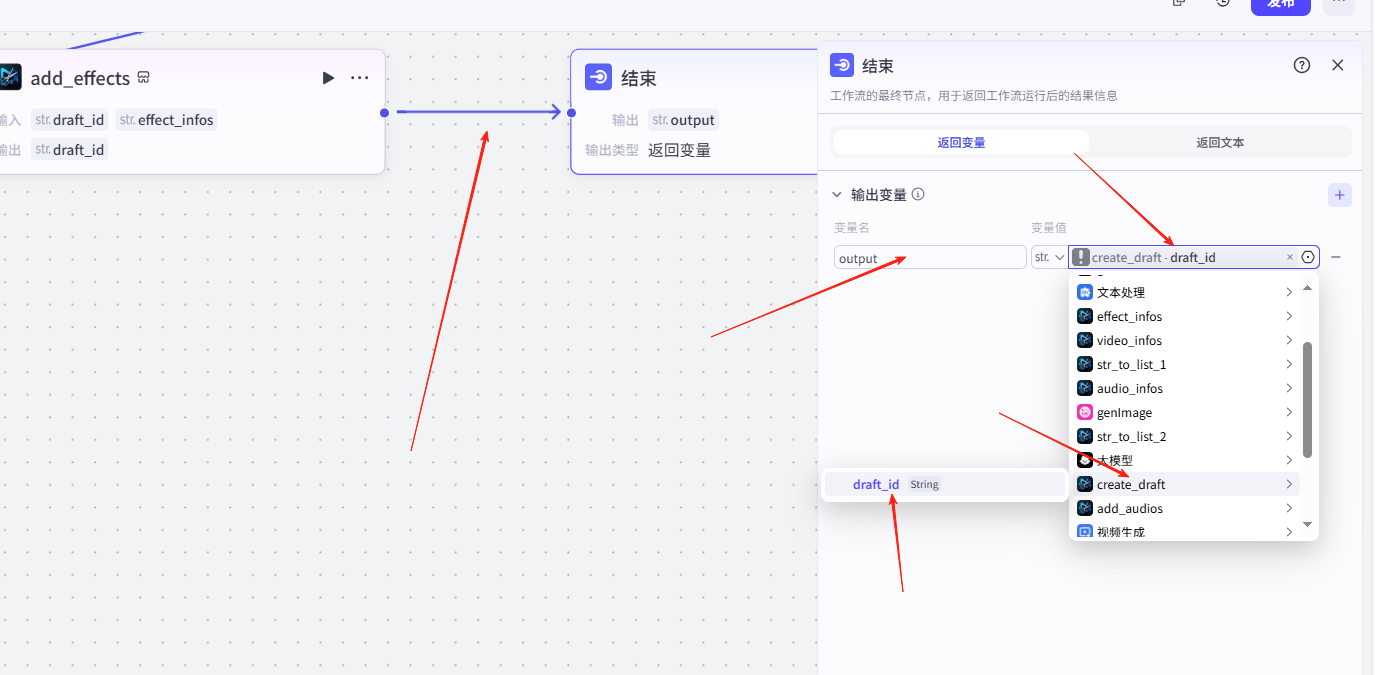The image size is (1375, 675).
Task: Add a new output variable with plus
Action: (x=1339, y=195)
